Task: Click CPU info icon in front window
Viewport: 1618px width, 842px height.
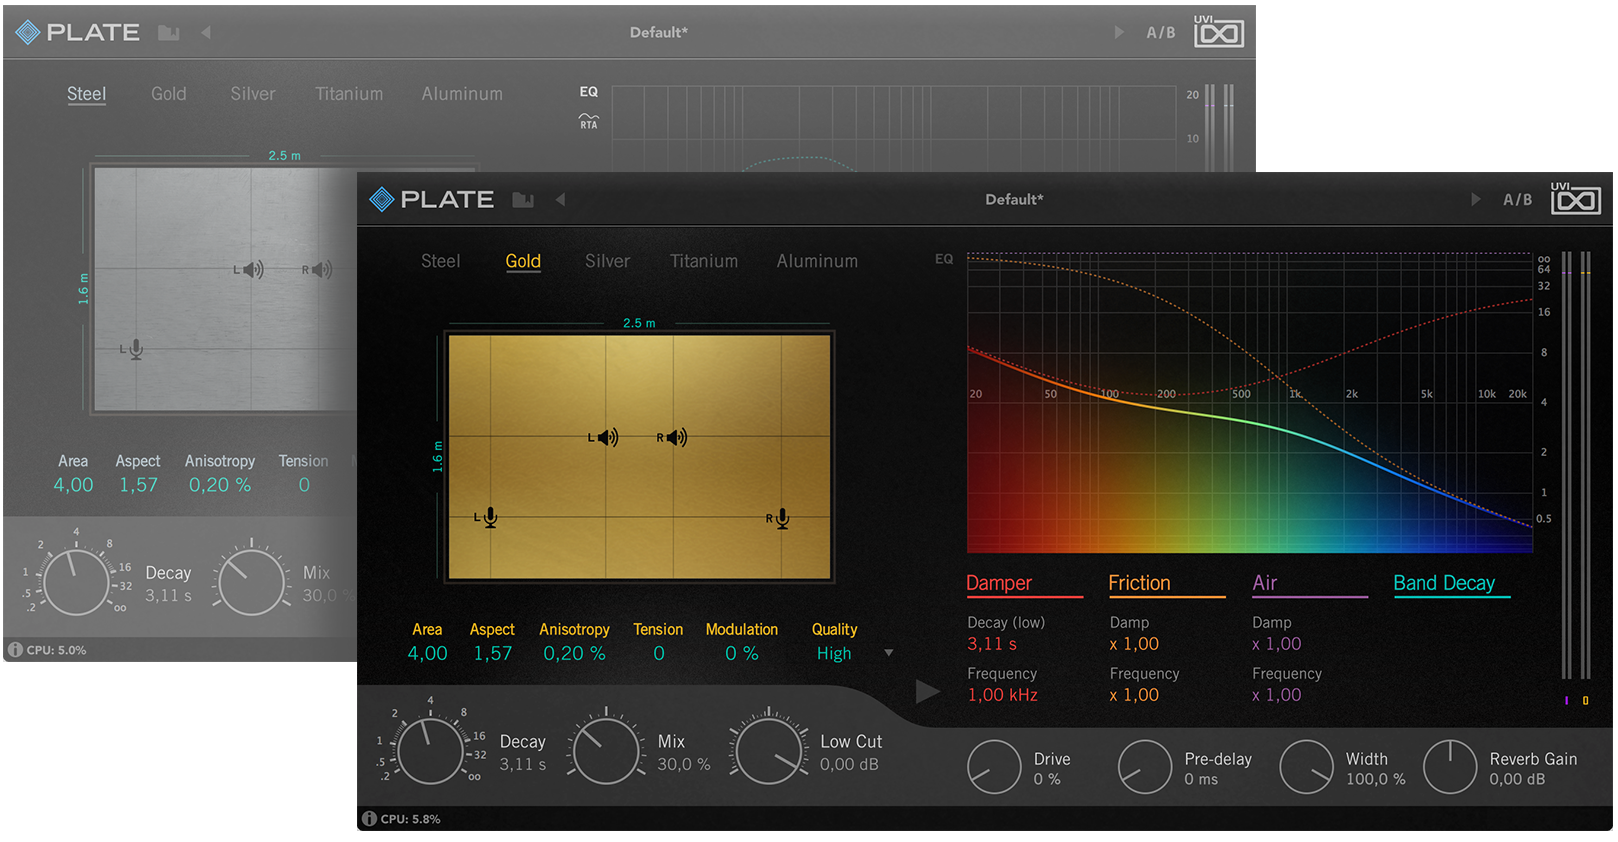Action: click(369, 819)
